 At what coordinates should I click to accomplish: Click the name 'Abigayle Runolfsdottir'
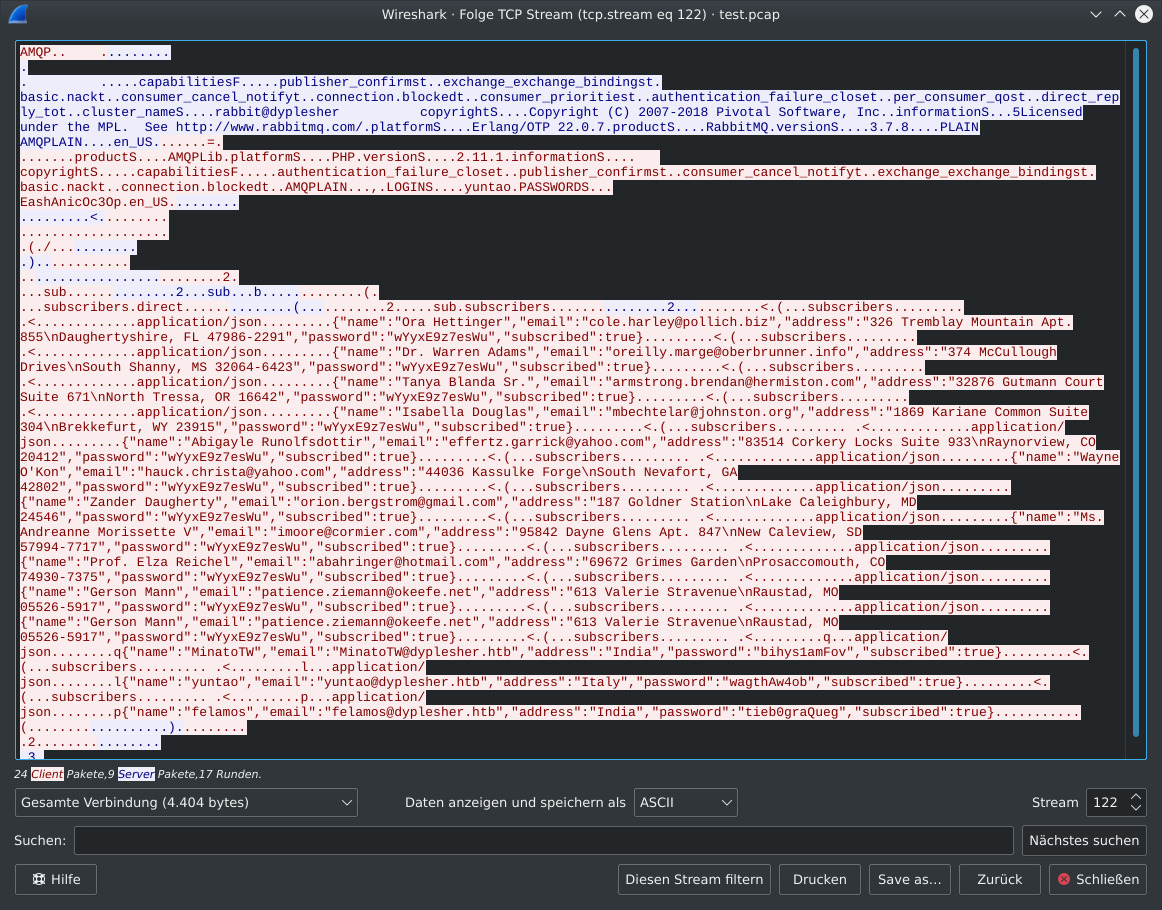point(278,442)
